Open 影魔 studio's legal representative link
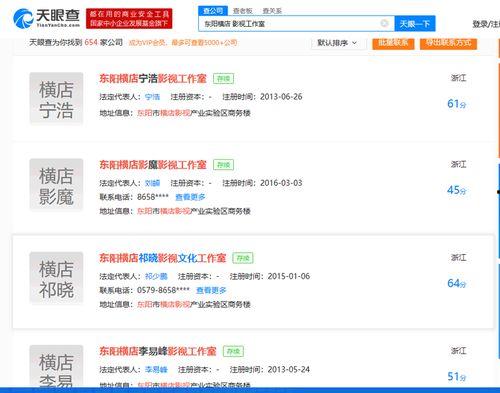Image resolution: width=500 pixels, height=393 pixels. [x=153, y=183]
